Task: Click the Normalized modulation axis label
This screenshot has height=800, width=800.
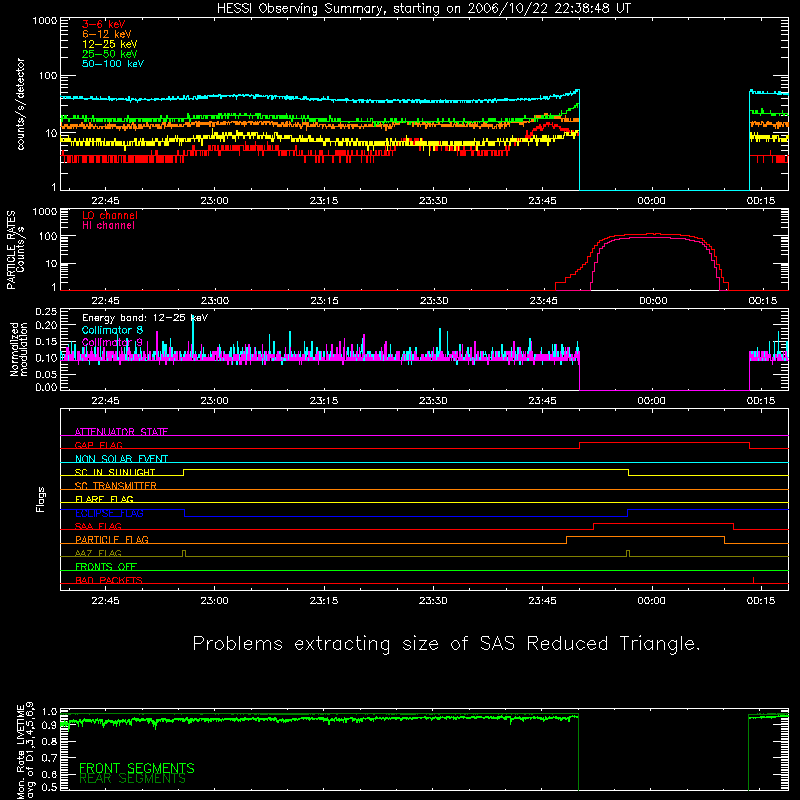Action: pos(18,349)
